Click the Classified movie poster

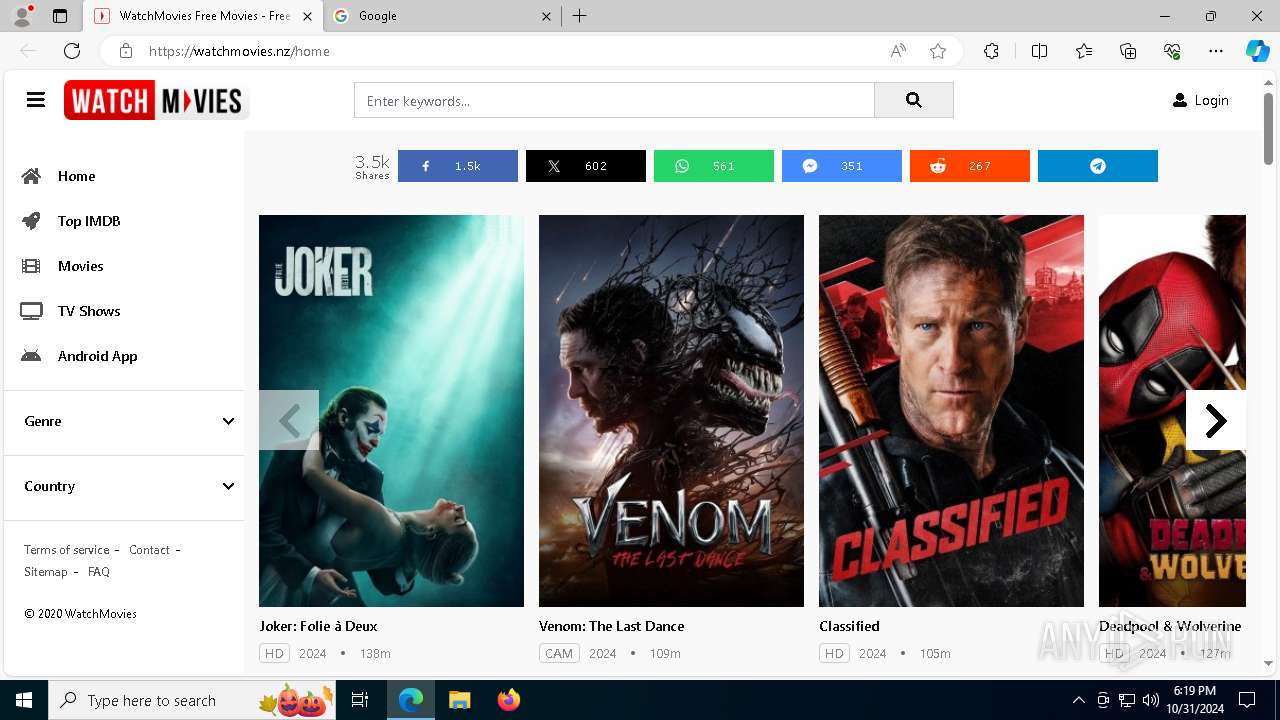coord(951,411)
